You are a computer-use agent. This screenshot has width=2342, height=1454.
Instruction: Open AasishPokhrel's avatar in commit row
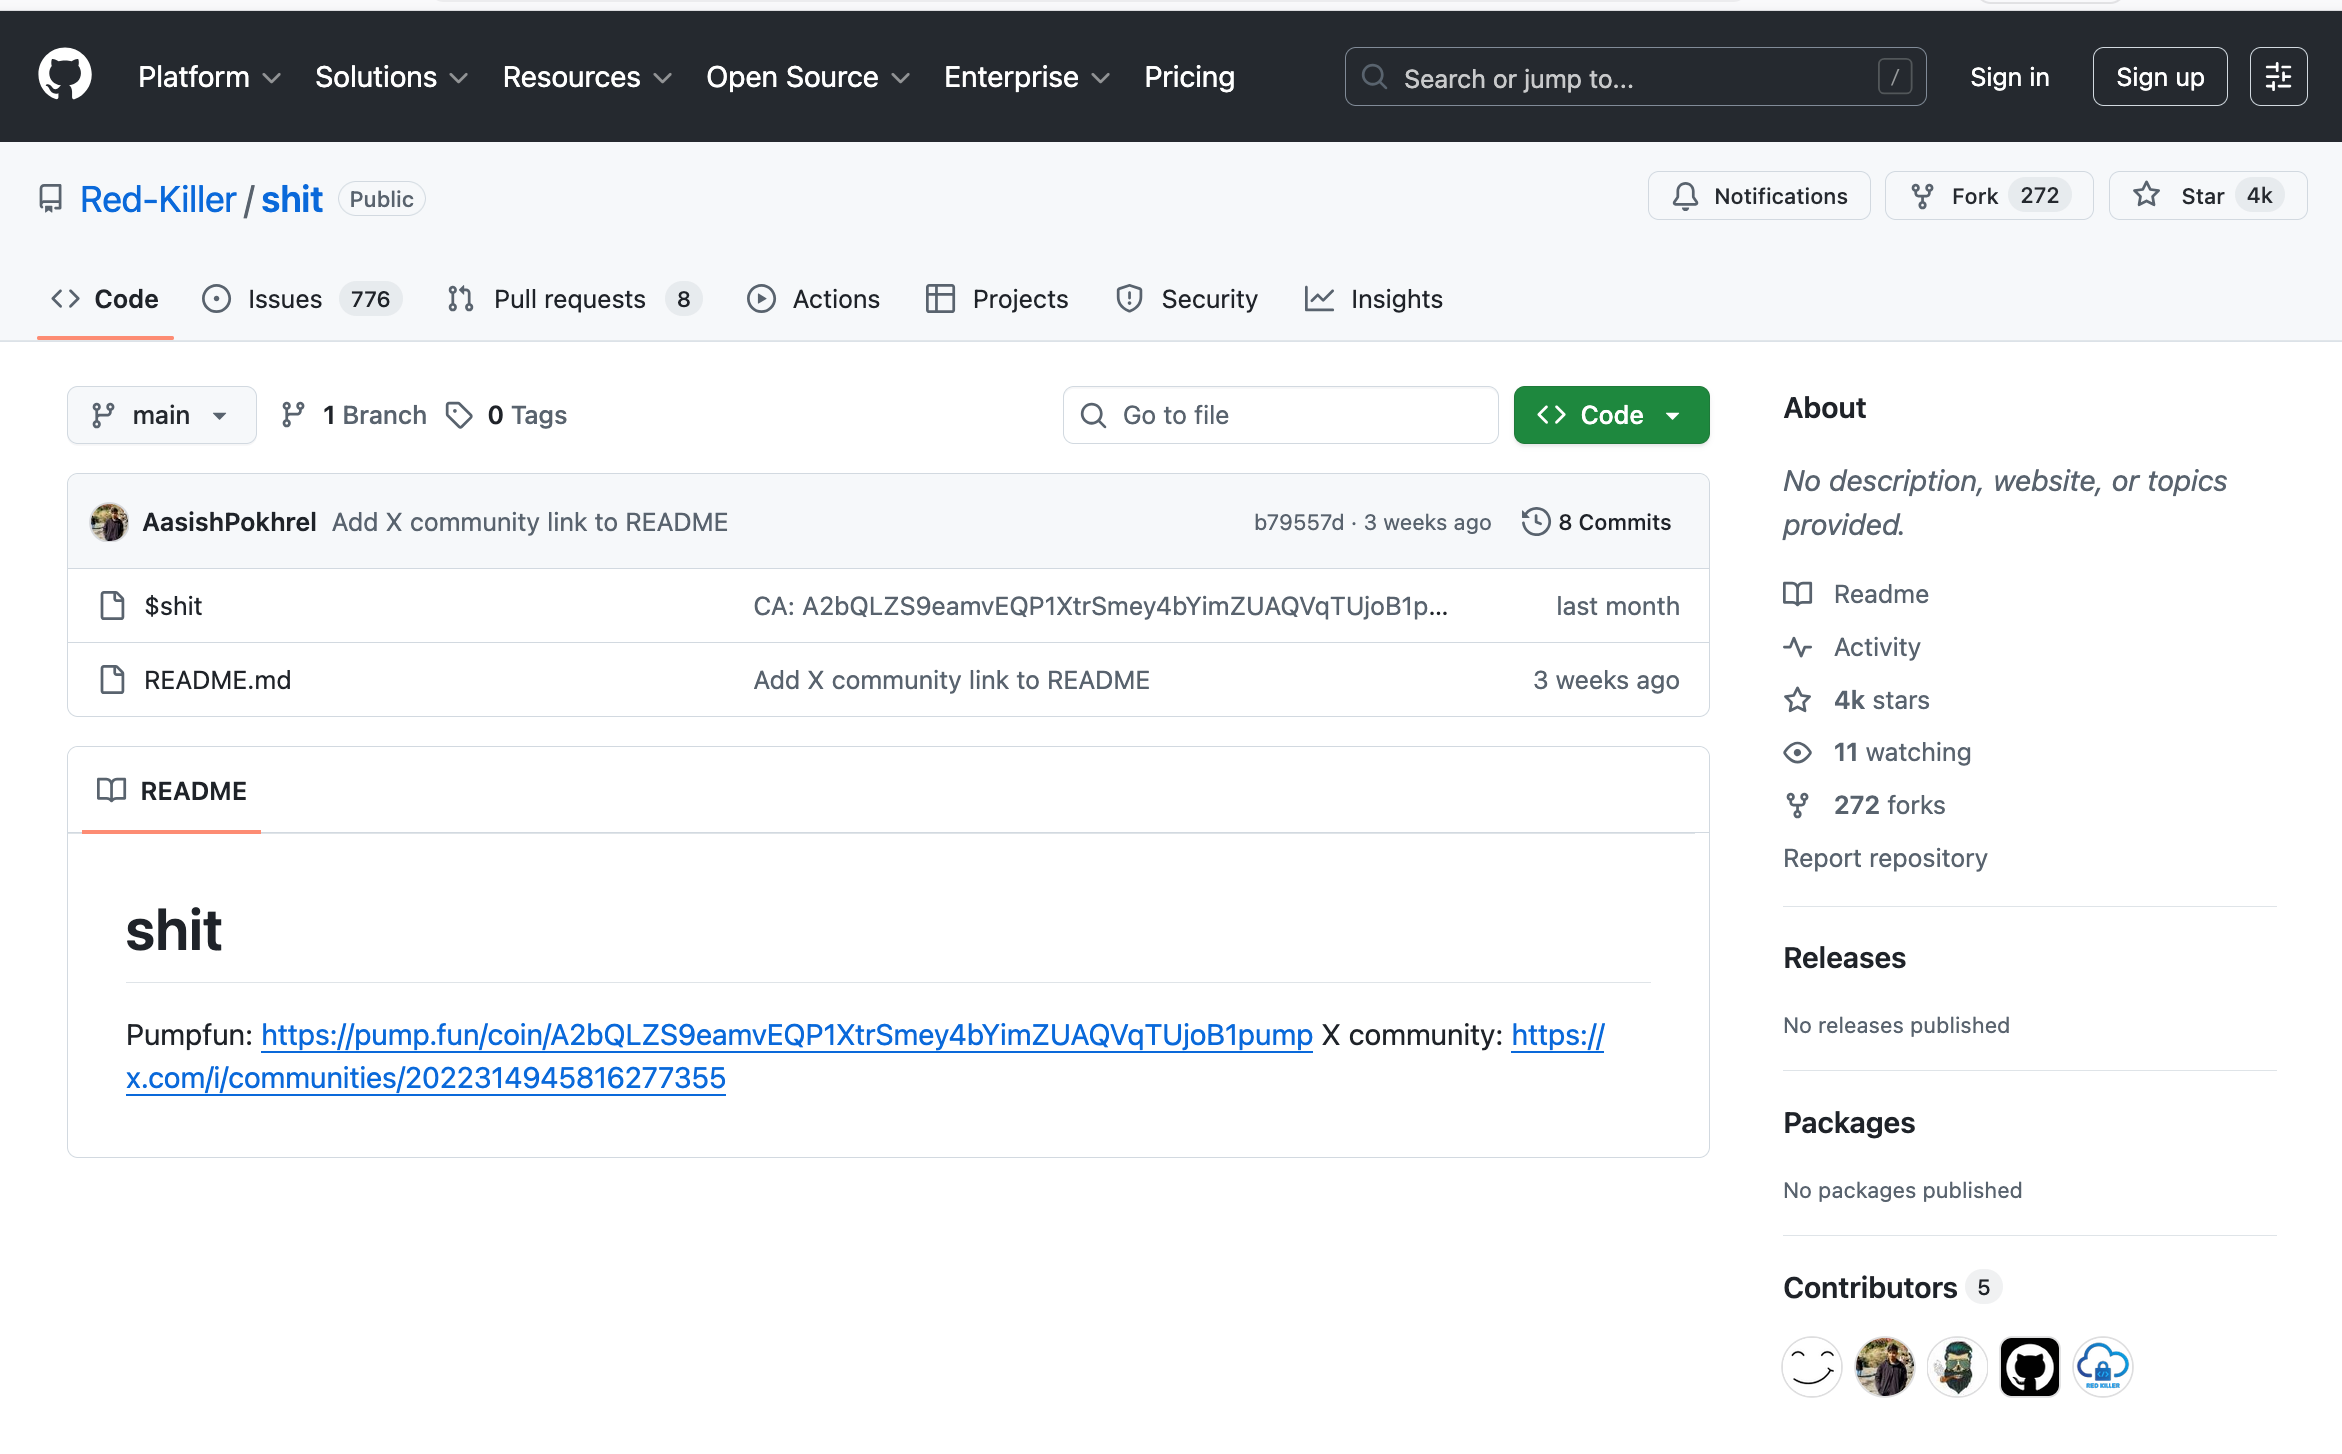[109, 522]
